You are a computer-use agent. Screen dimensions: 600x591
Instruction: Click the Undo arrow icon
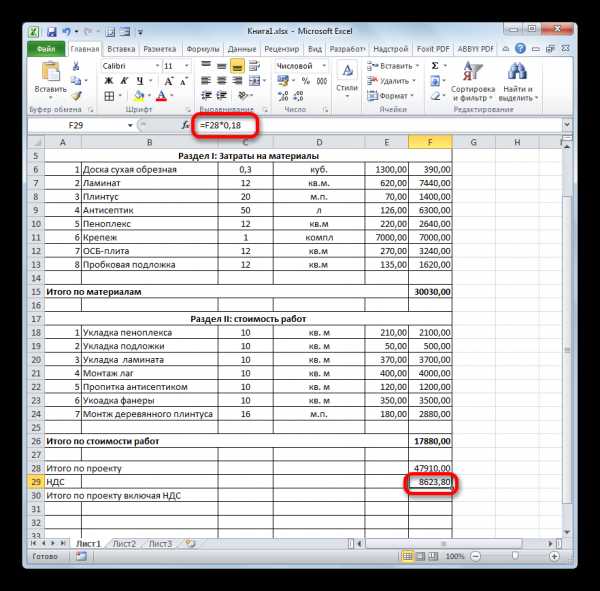pyautogui.click(x=67, y=32)
